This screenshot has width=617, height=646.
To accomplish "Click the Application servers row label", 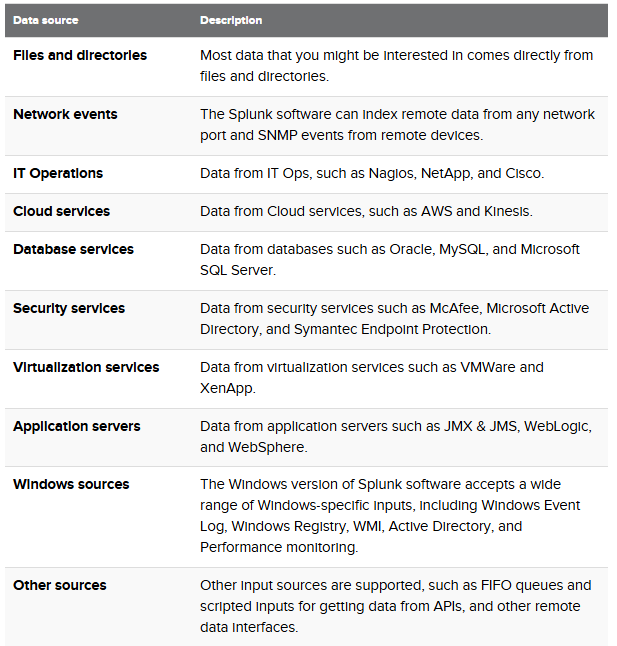I will coord(77,426).
